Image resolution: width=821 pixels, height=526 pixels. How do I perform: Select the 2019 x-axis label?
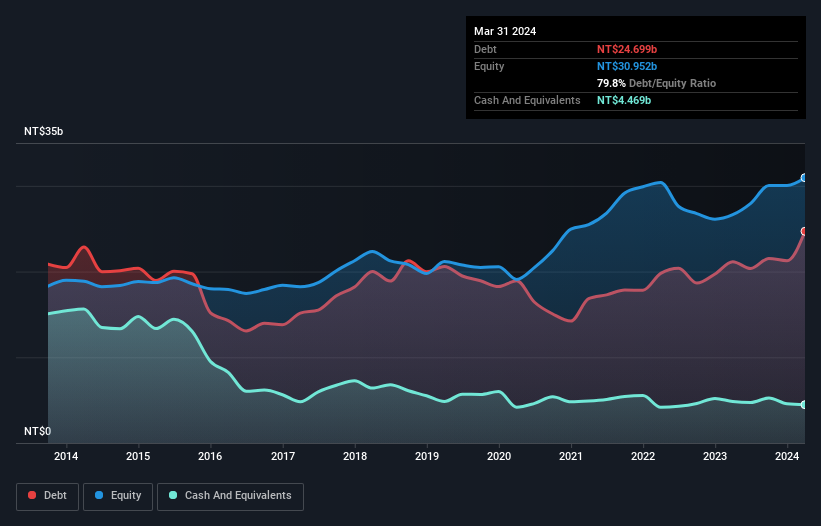427,456
